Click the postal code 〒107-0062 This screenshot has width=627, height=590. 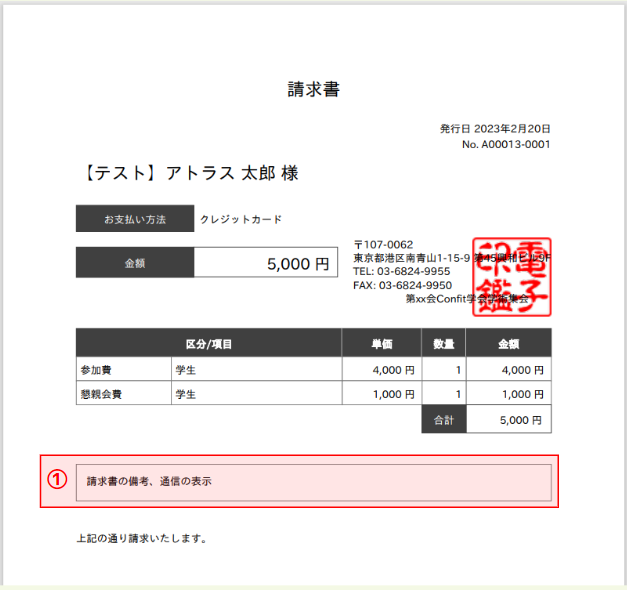point(383,244)
